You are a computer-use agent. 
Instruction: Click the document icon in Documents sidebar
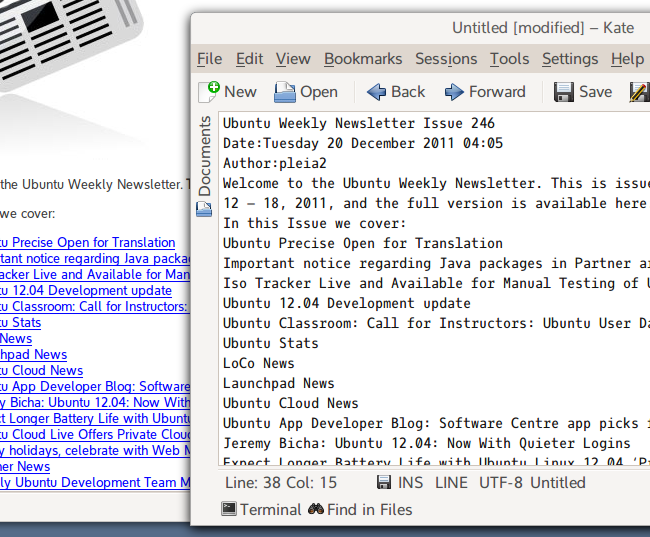(x=204, y=209)
